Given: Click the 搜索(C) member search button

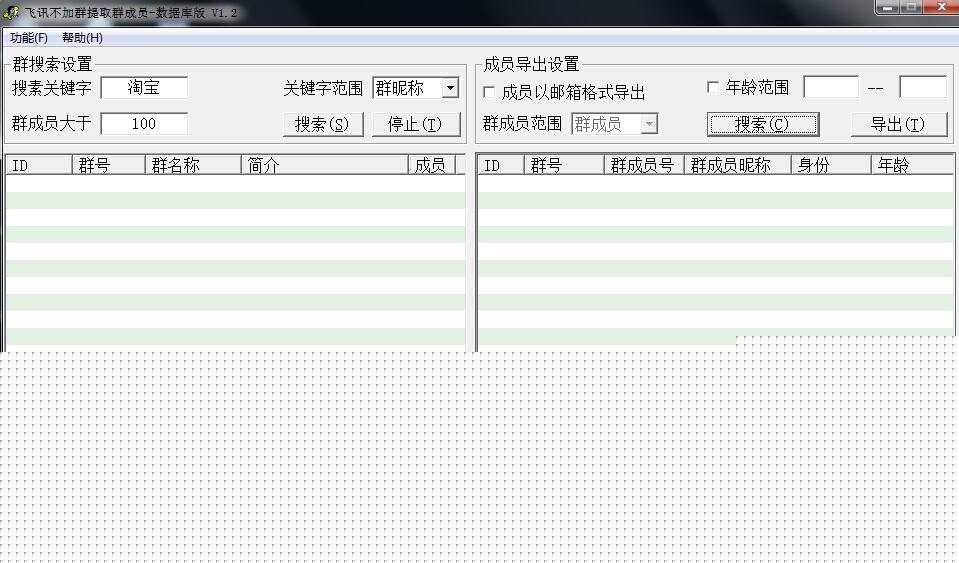Looking at the screenshot, I should point(763,125).
